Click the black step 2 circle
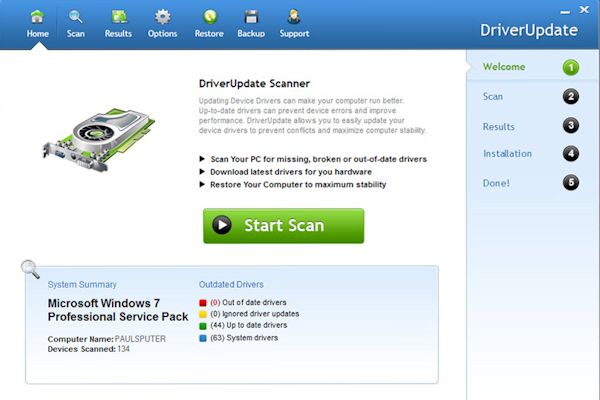This screenshot has height=400, width=600. tap(571, 96)
